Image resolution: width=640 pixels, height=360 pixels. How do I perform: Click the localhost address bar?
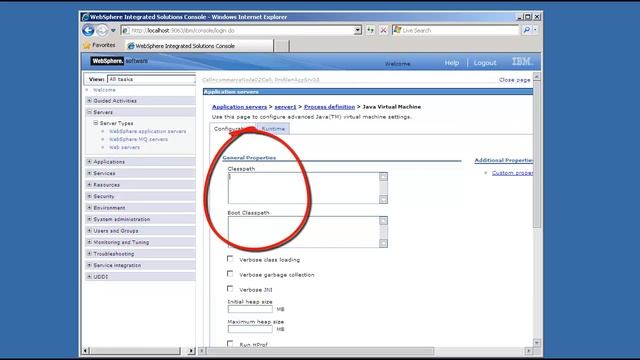click(x=241, y=31)
